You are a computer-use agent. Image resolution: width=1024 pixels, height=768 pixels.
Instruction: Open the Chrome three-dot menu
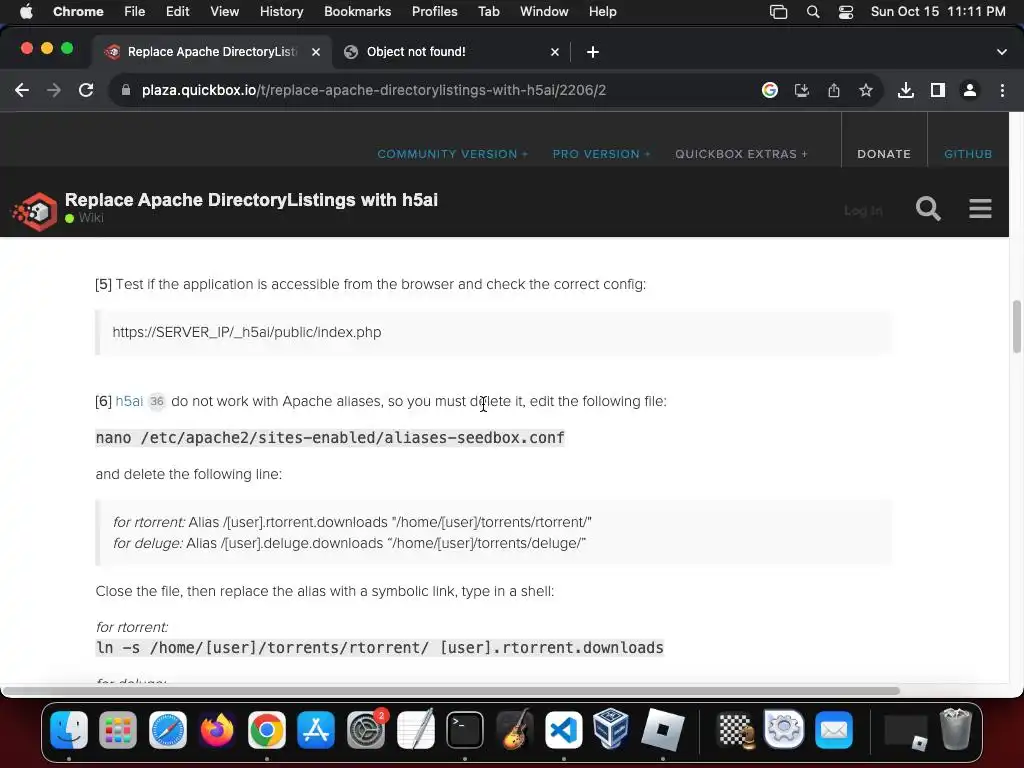click(x=1002, y=90)
